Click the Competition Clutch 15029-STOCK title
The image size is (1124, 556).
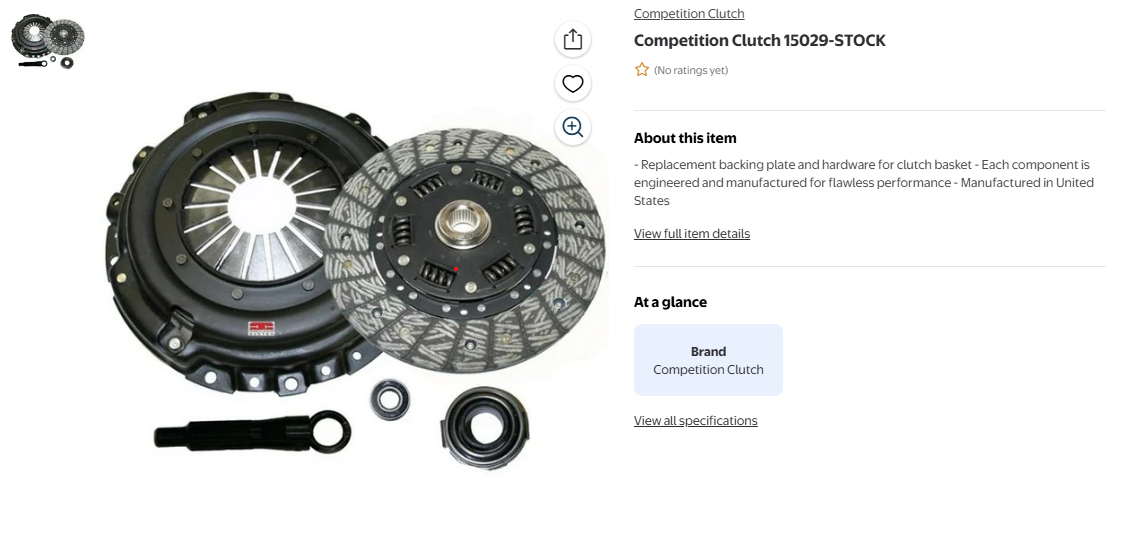(759, 40)
